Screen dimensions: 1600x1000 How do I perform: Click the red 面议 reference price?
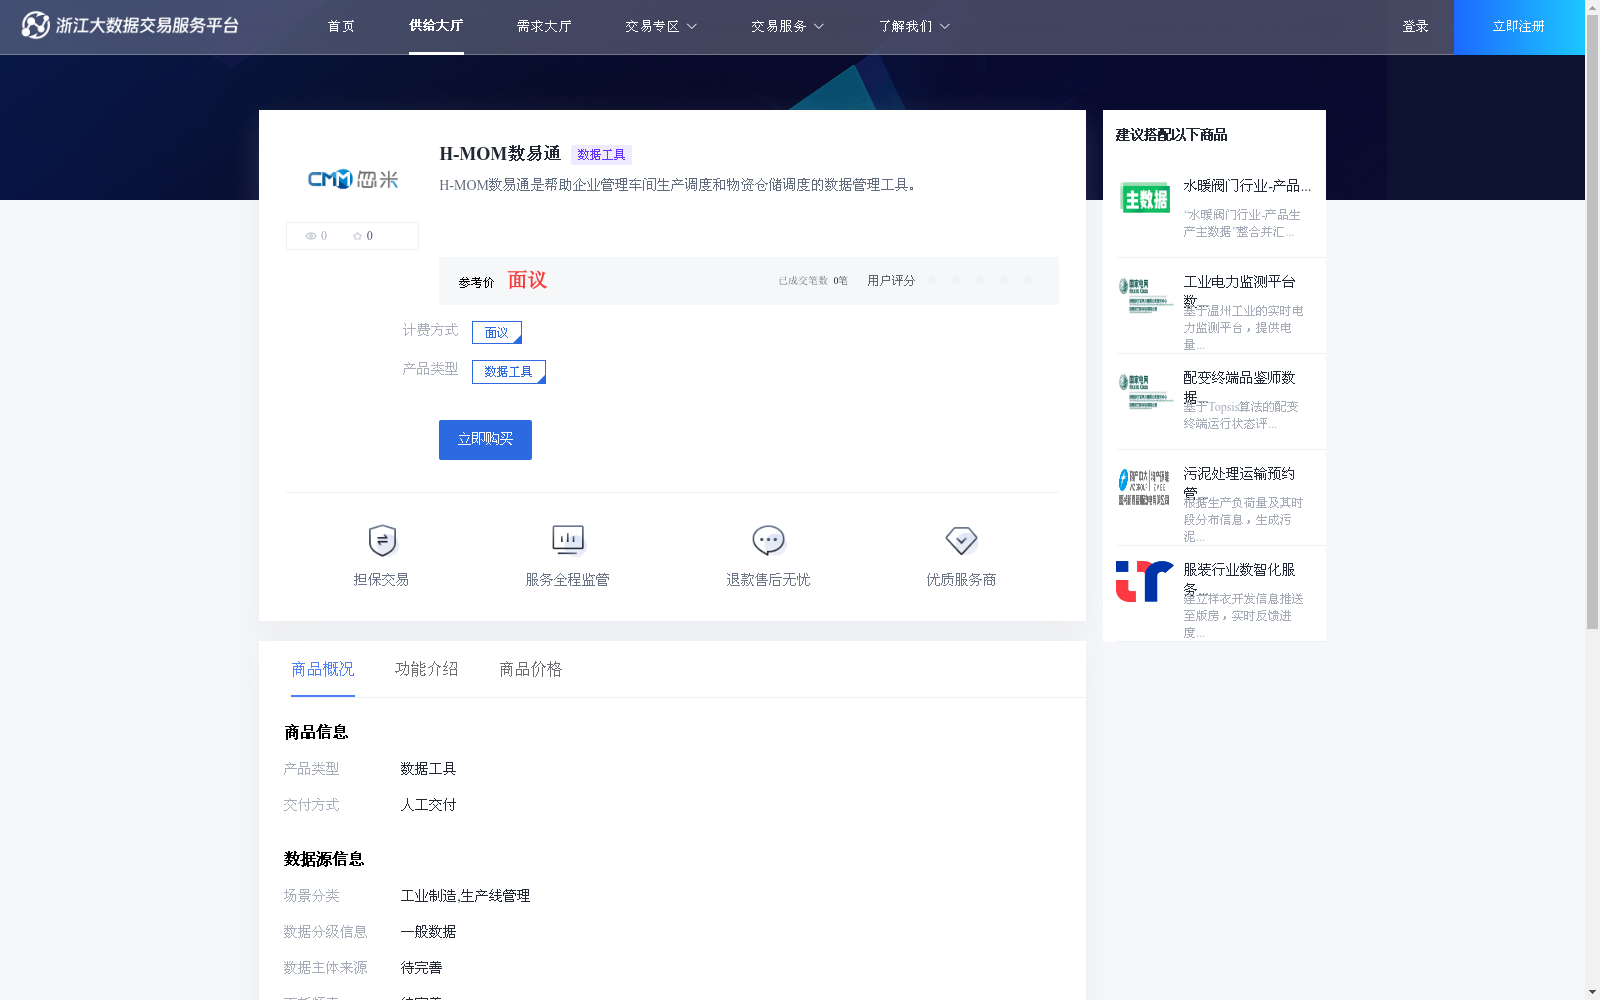coord(527,280)
